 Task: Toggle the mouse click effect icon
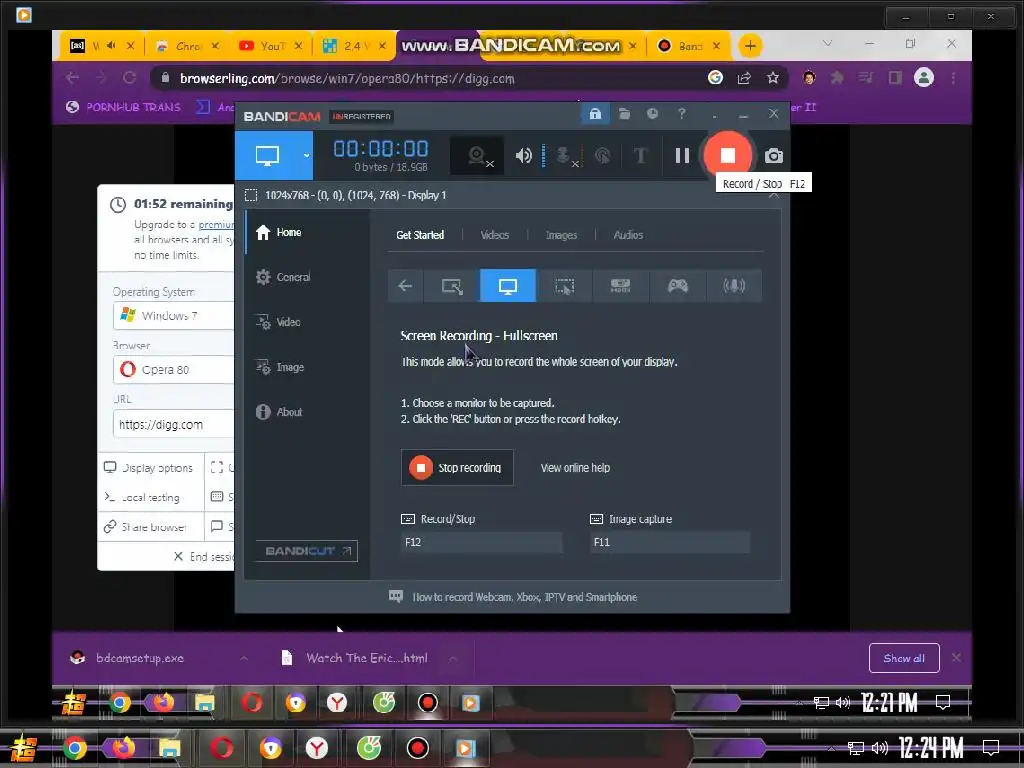point(603,155)
